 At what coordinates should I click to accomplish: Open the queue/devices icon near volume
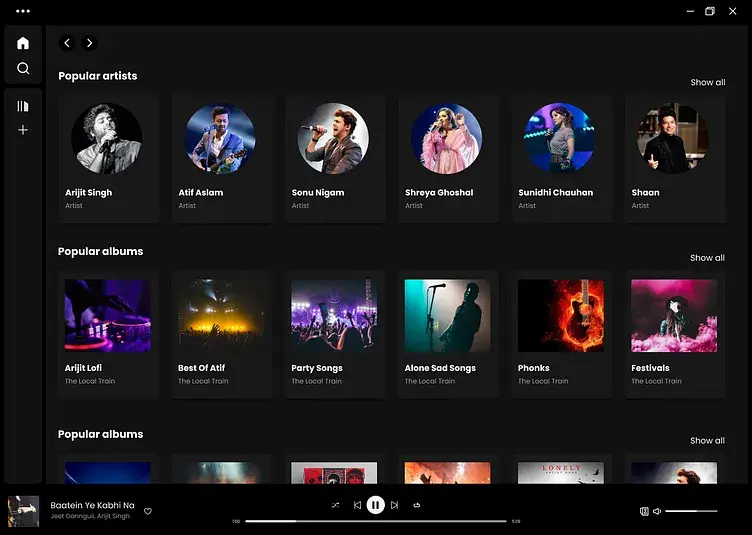pyautogui.click(x=644, y=511)
